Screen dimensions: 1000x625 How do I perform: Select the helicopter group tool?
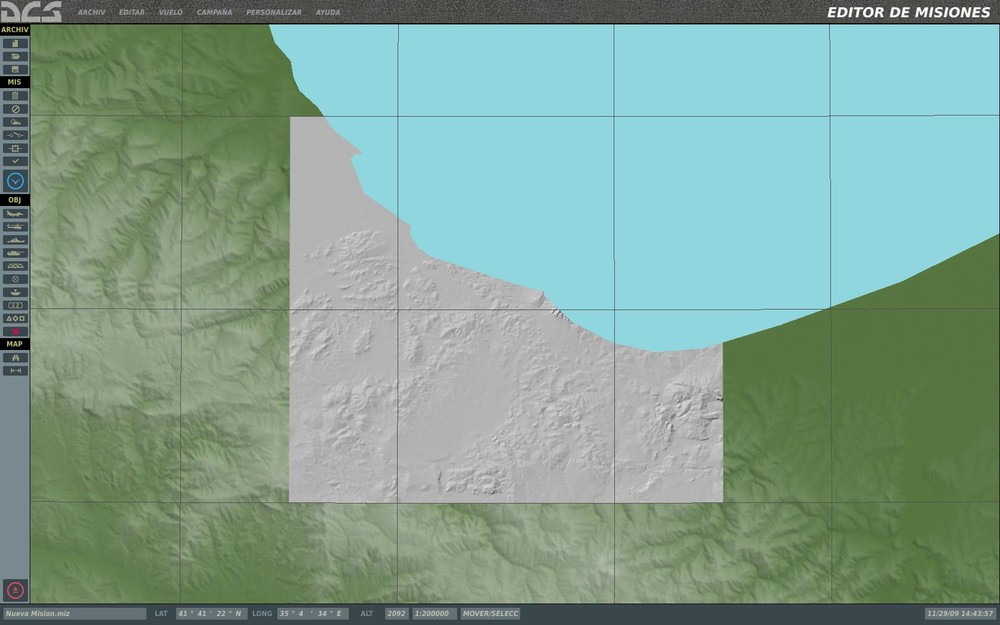coord(15,226)
